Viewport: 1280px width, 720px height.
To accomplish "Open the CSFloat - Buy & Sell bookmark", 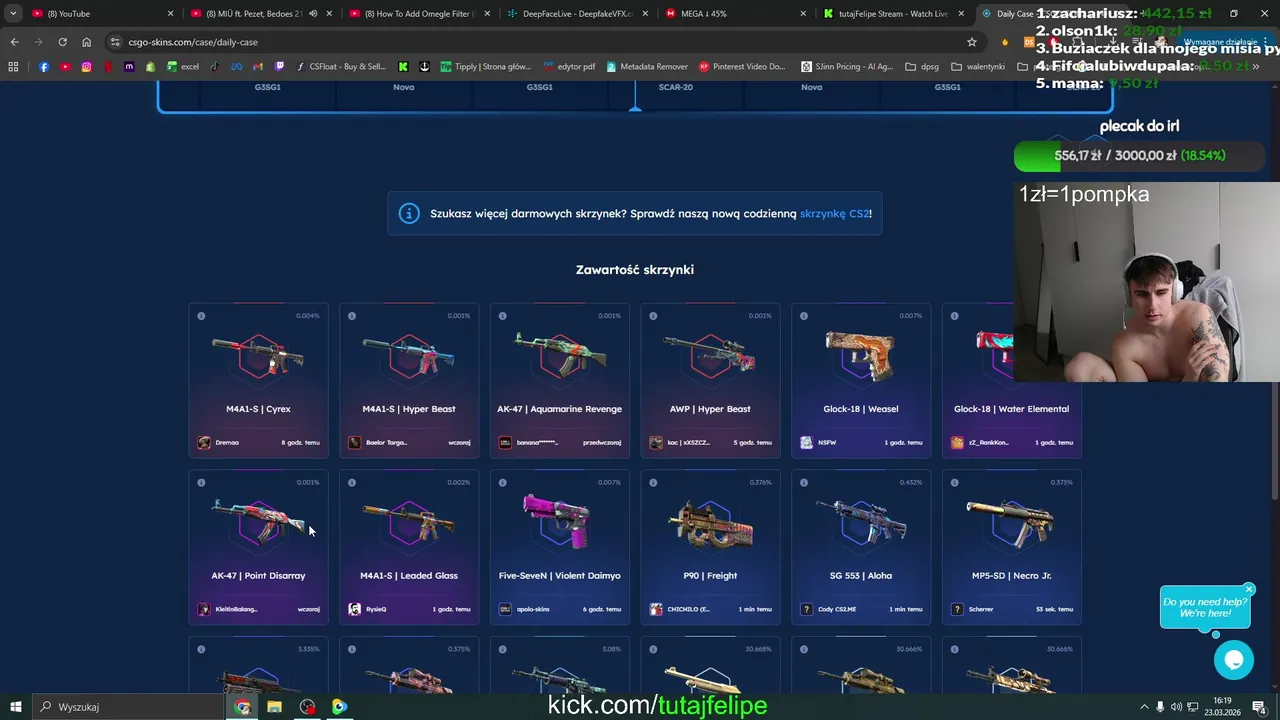I will pyautogui.click(x=341, y=67).
